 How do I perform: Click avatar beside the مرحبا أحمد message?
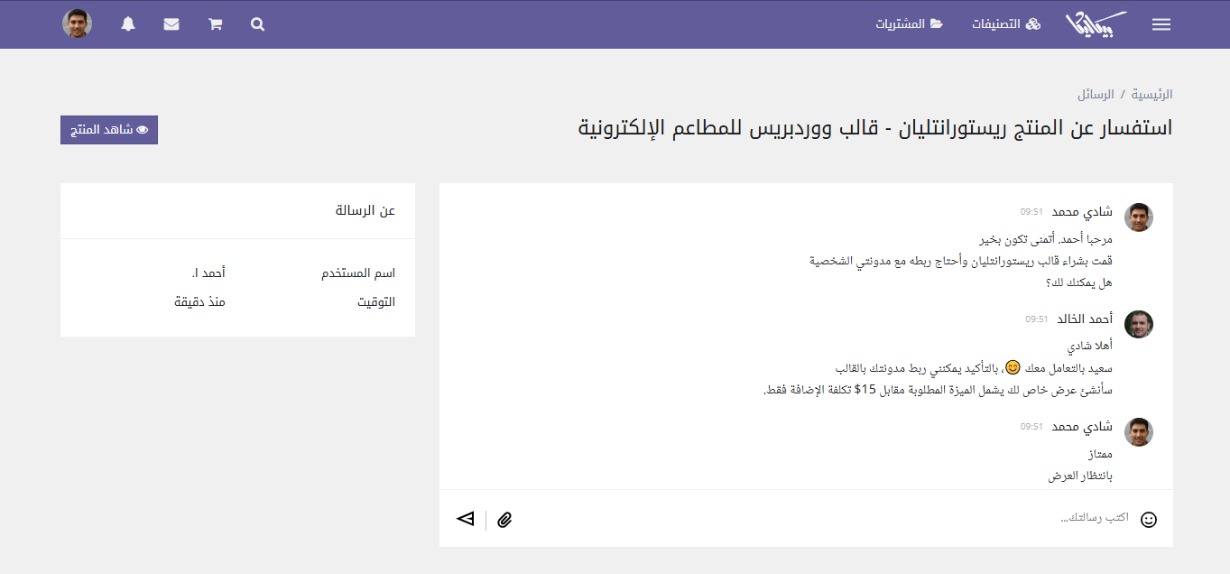pyautogui.click(x=1139, y=217)
